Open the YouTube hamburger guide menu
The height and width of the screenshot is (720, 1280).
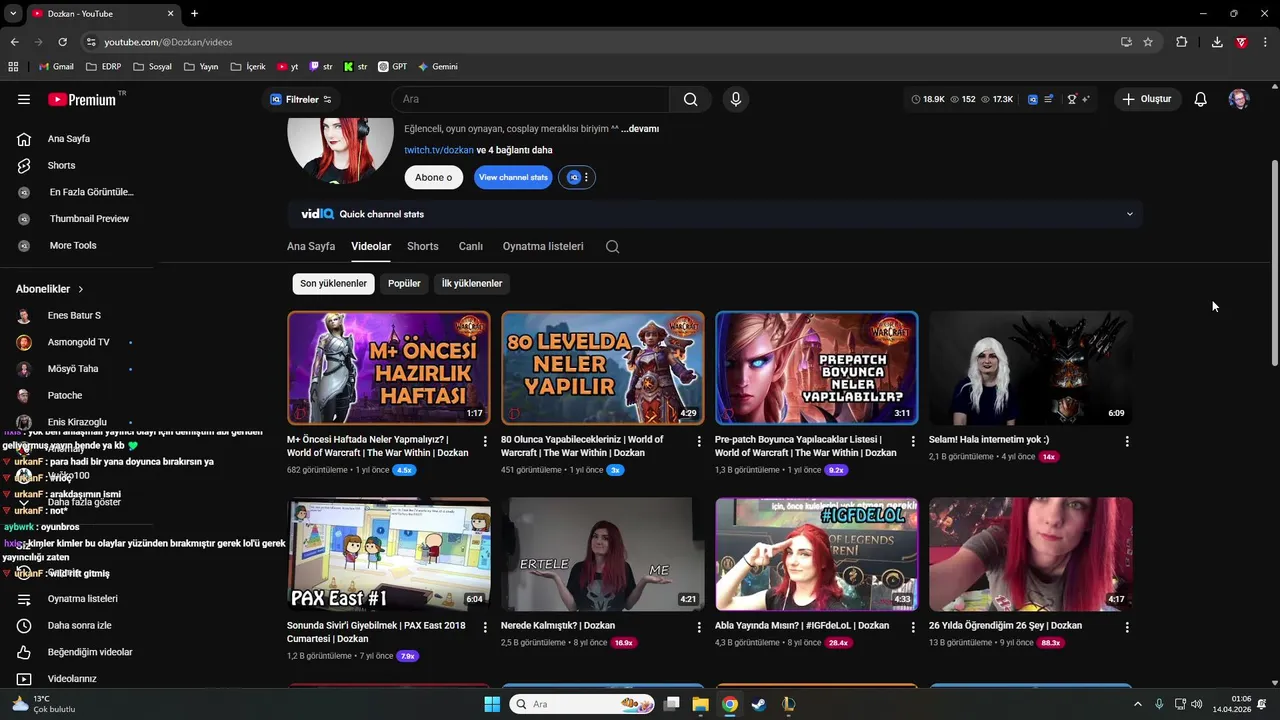24,99
